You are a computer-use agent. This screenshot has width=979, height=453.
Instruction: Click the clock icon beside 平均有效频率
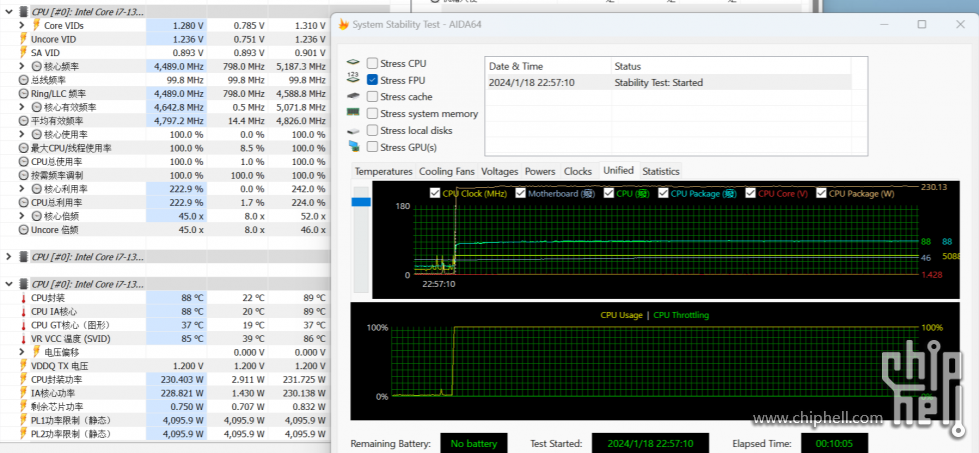click(x=24, y=121)
